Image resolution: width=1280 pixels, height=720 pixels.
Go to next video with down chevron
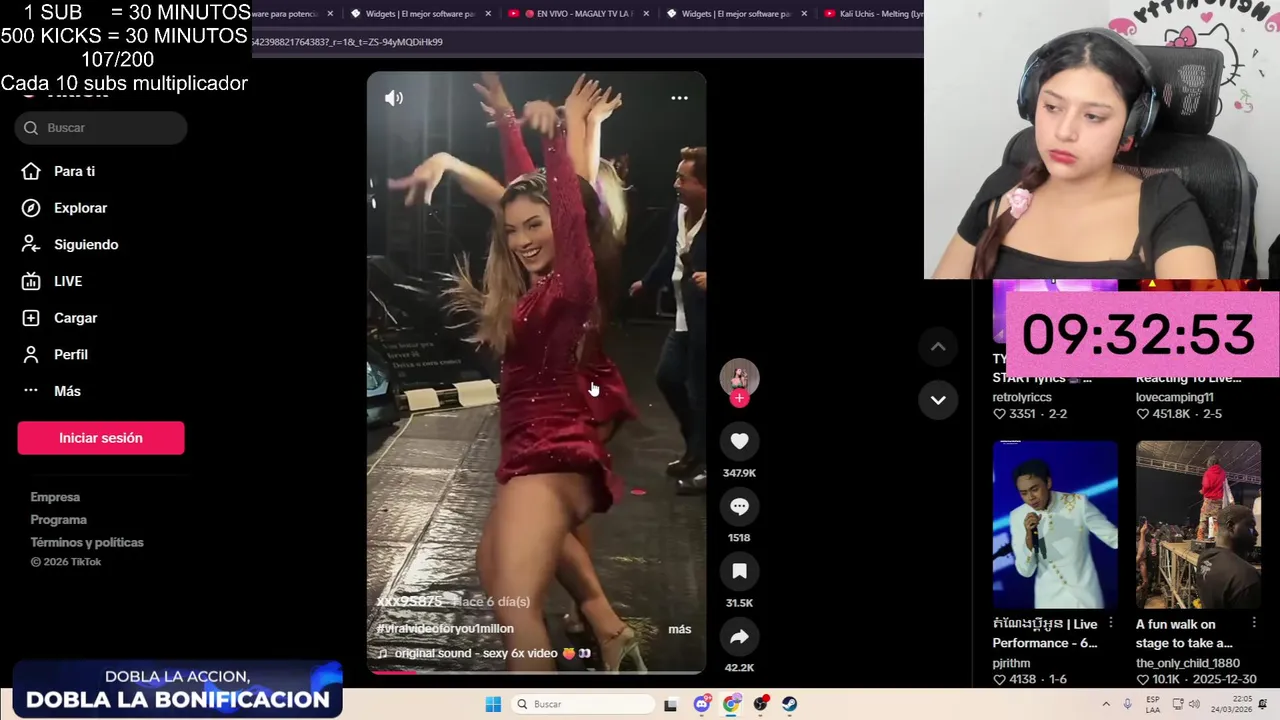(x=938, y=400)
